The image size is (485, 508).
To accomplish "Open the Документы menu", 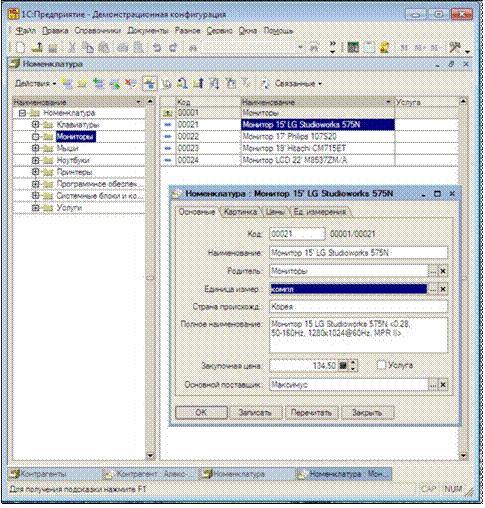I will (148, 31).
